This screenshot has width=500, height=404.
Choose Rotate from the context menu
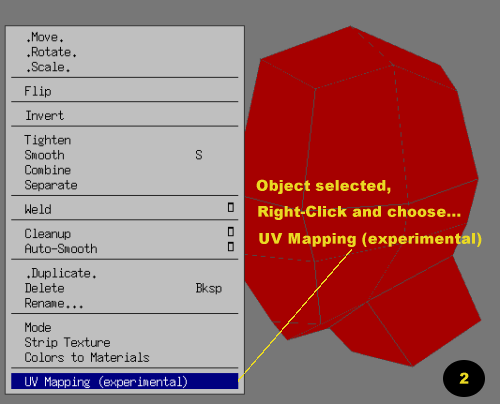124,52
